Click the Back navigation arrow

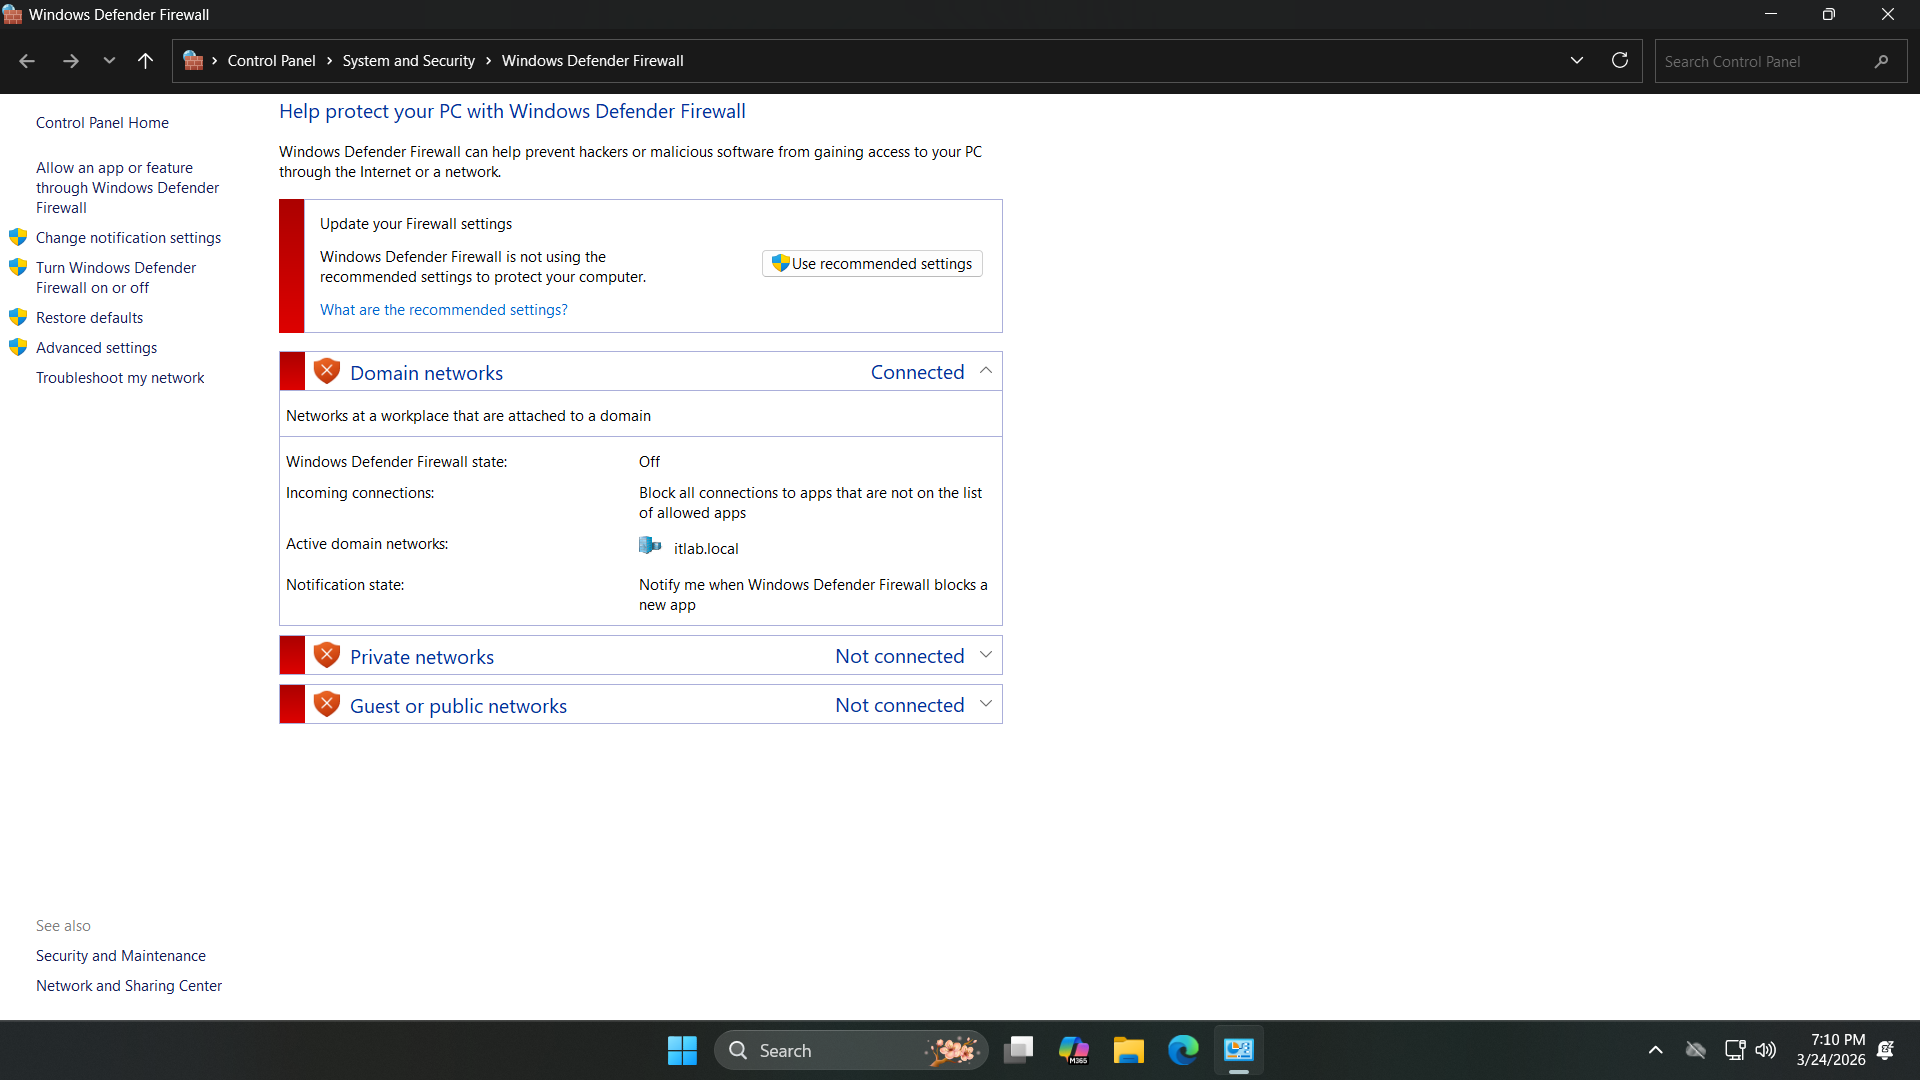tap(27, 61)
